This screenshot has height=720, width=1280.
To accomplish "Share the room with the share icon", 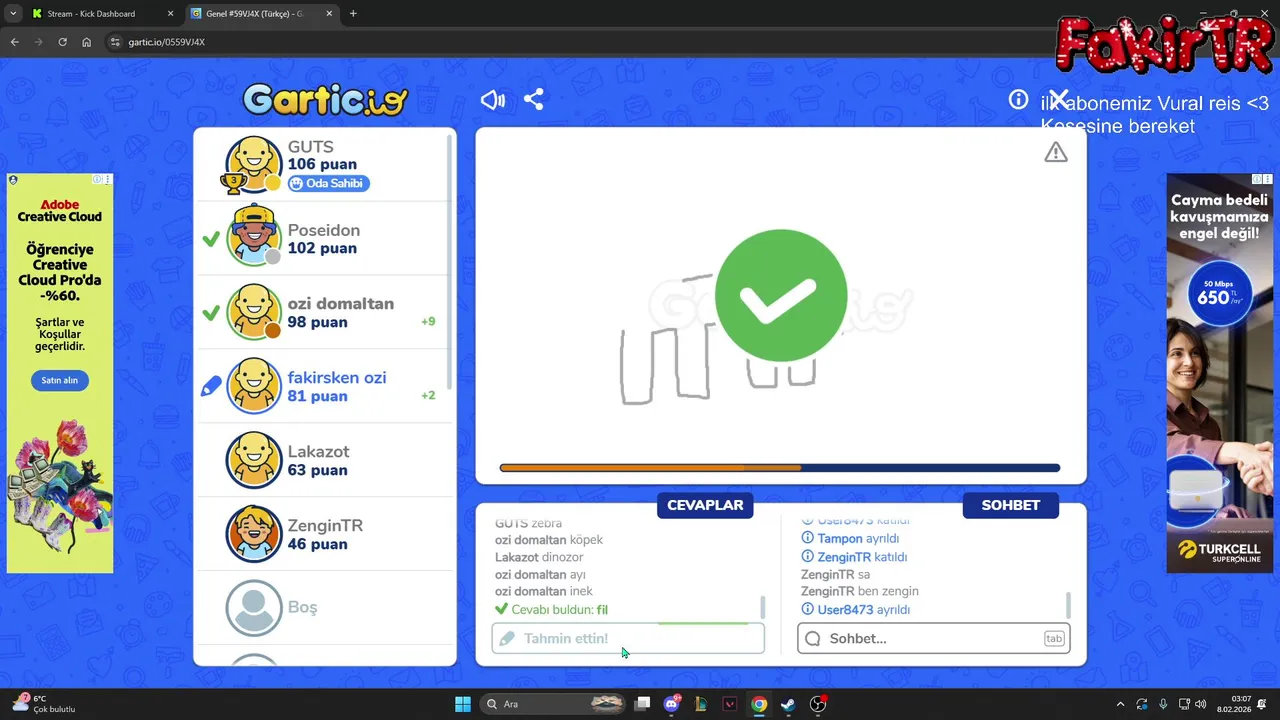I will pos(534,100).
